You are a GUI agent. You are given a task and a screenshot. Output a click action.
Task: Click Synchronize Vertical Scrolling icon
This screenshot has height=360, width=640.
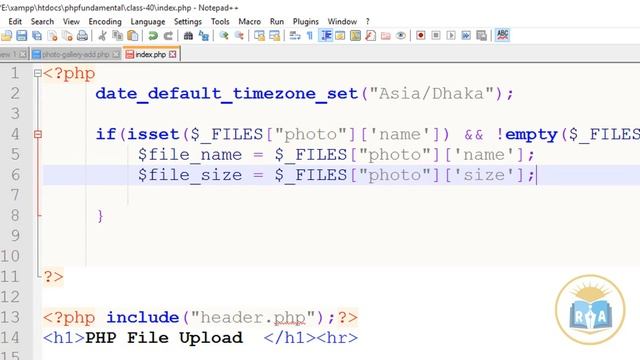click(x=259, y=36)
